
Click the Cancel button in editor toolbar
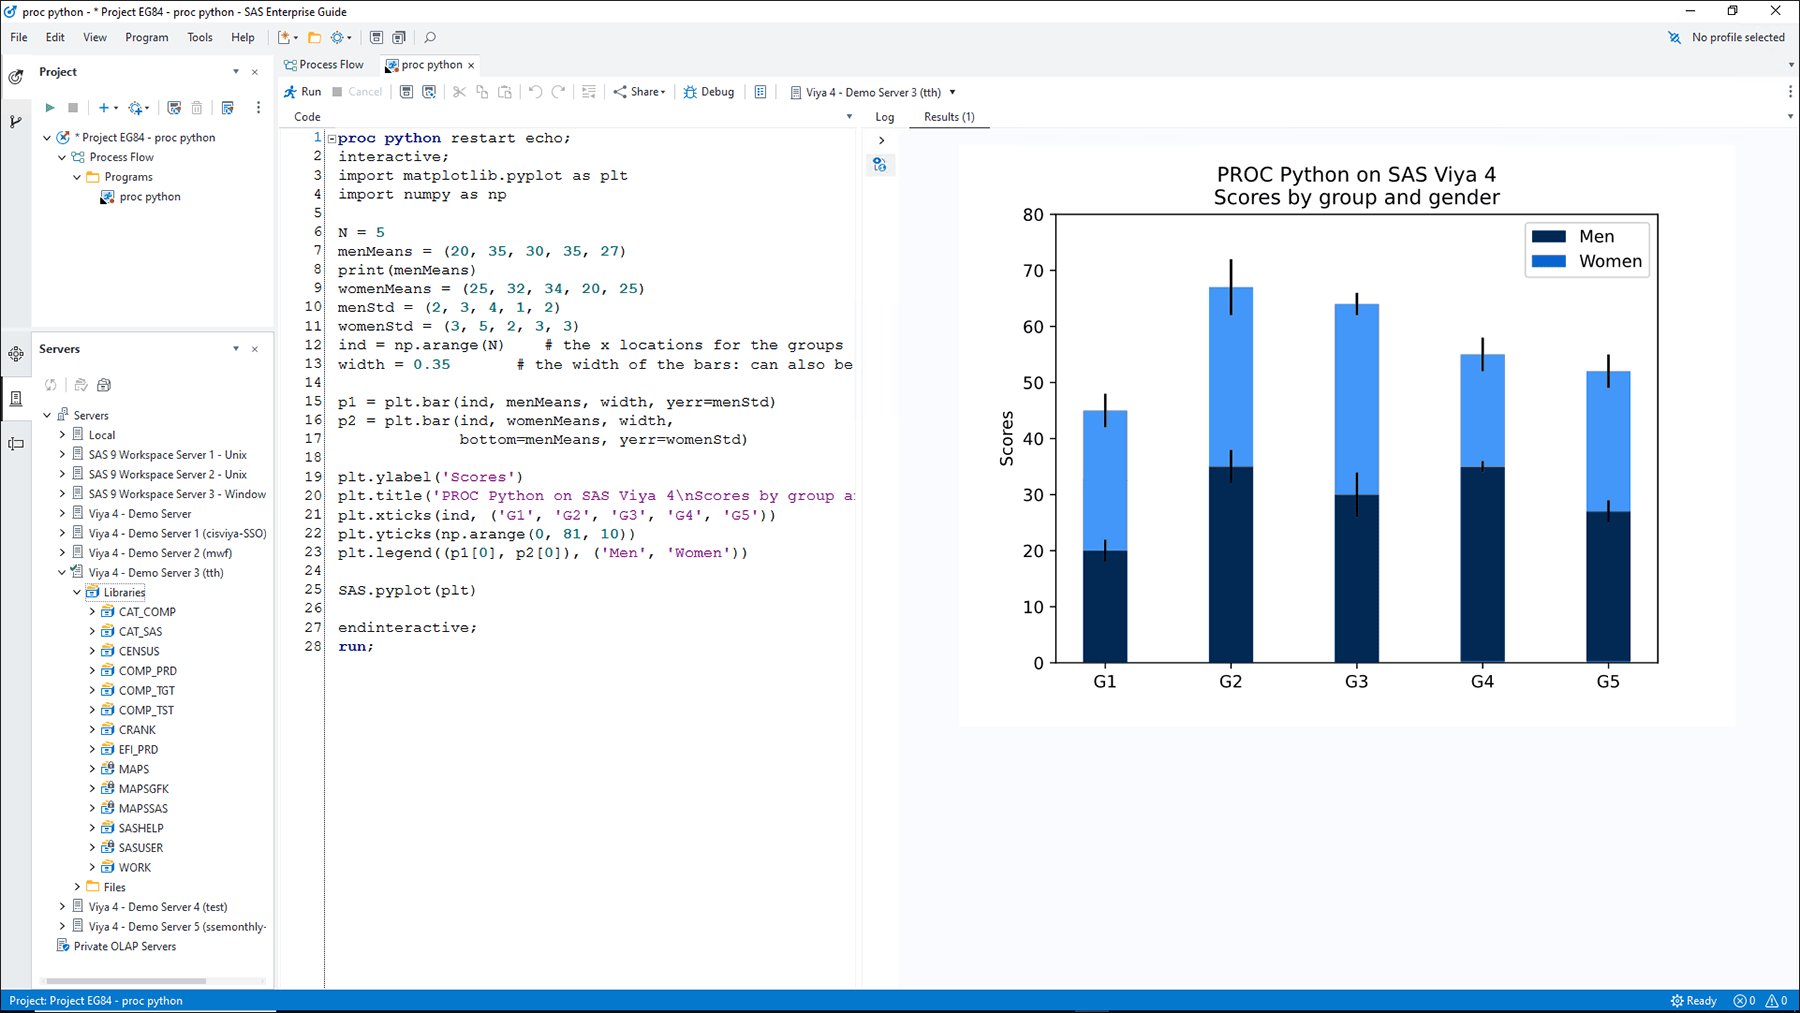[x=357, y=92]
